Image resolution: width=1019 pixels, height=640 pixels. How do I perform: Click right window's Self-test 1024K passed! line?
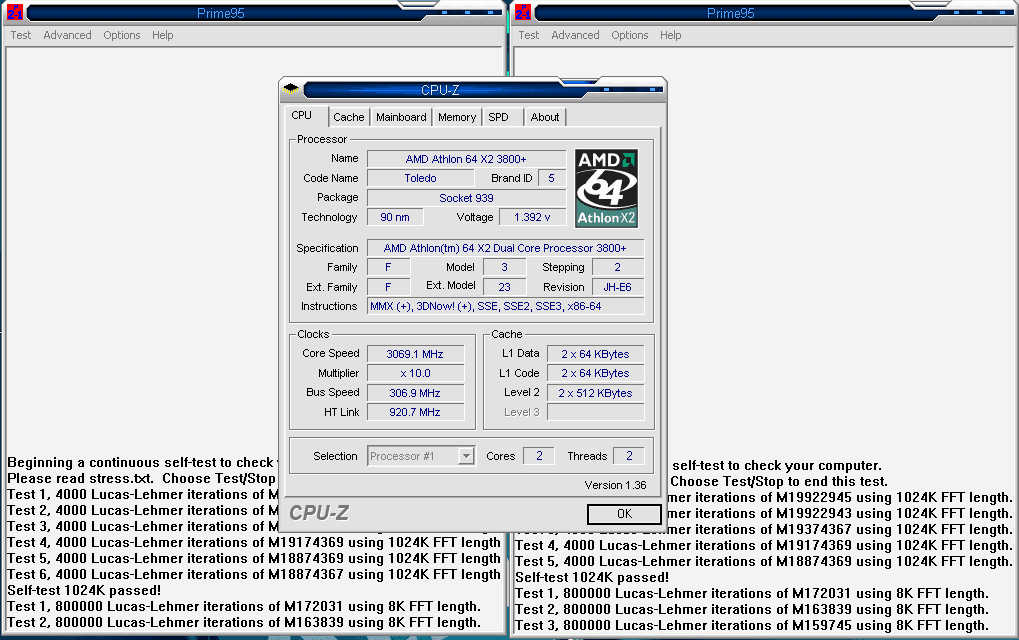[592, 578]
